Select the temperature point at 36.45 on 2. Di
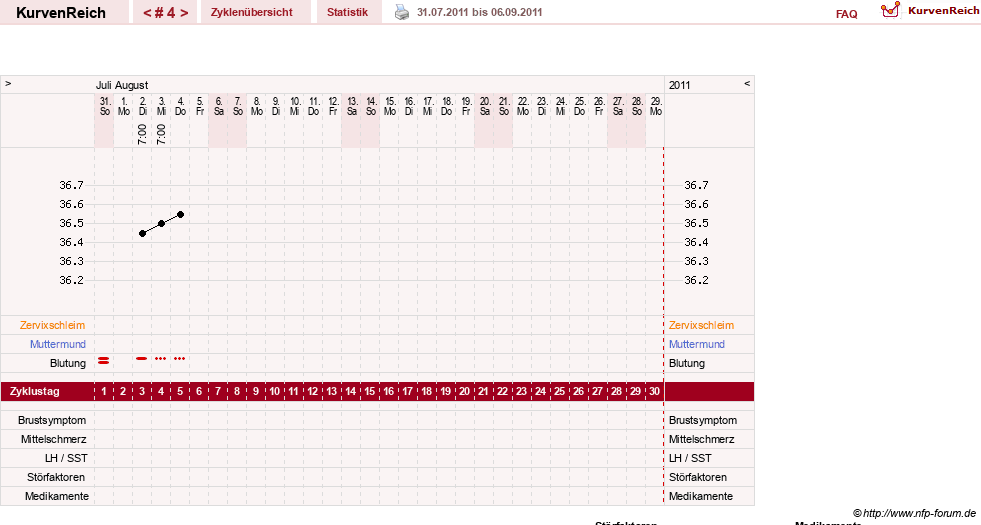This screenshot has width=981, height=525. pyautogui.click(x=143, y=233)
